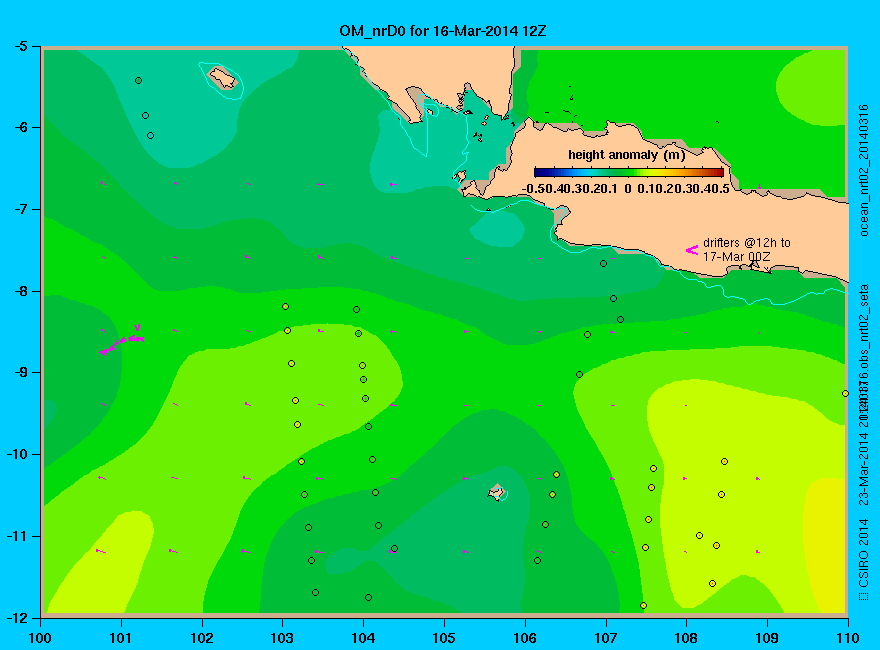This screenshot has width=880, height=650.
Task: Click the y-axis tick label "-5"
Action: click(x=21, y=46)
